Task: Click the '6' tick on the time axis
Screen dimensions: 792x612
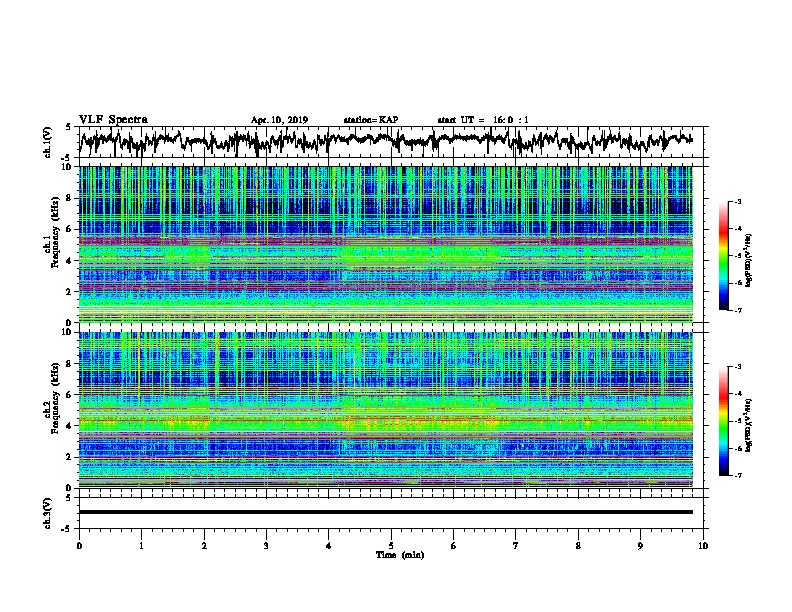Action: click(454, 546)
